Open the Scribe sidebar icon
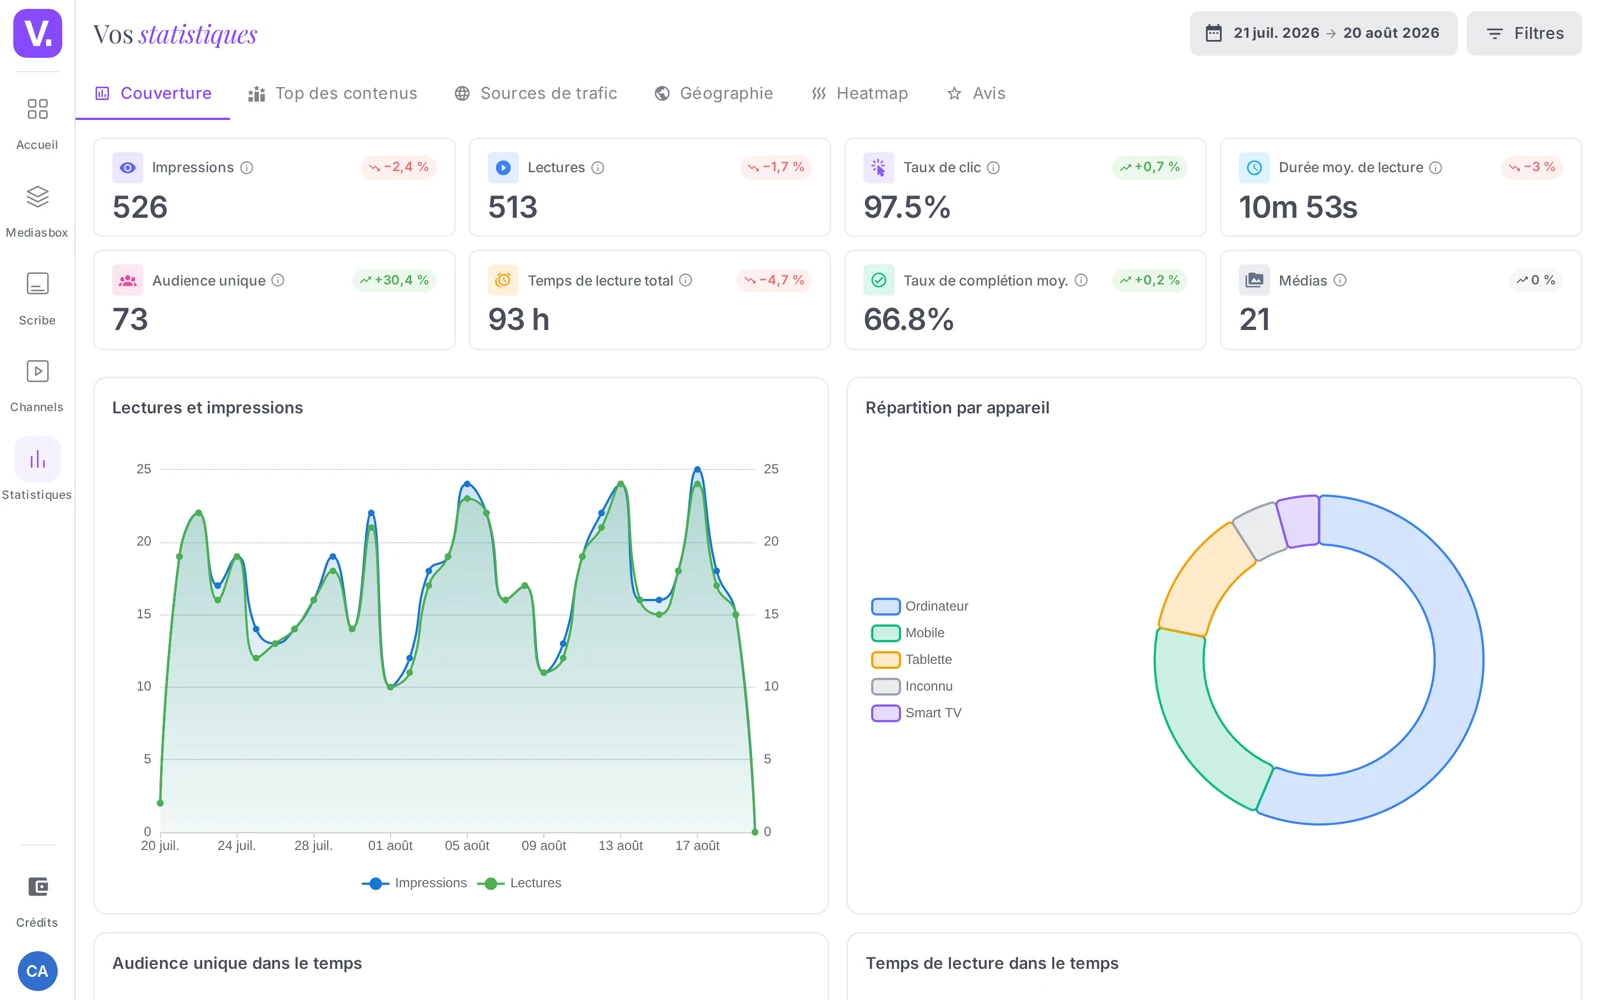1600x1000 pixels. (37, 284)
